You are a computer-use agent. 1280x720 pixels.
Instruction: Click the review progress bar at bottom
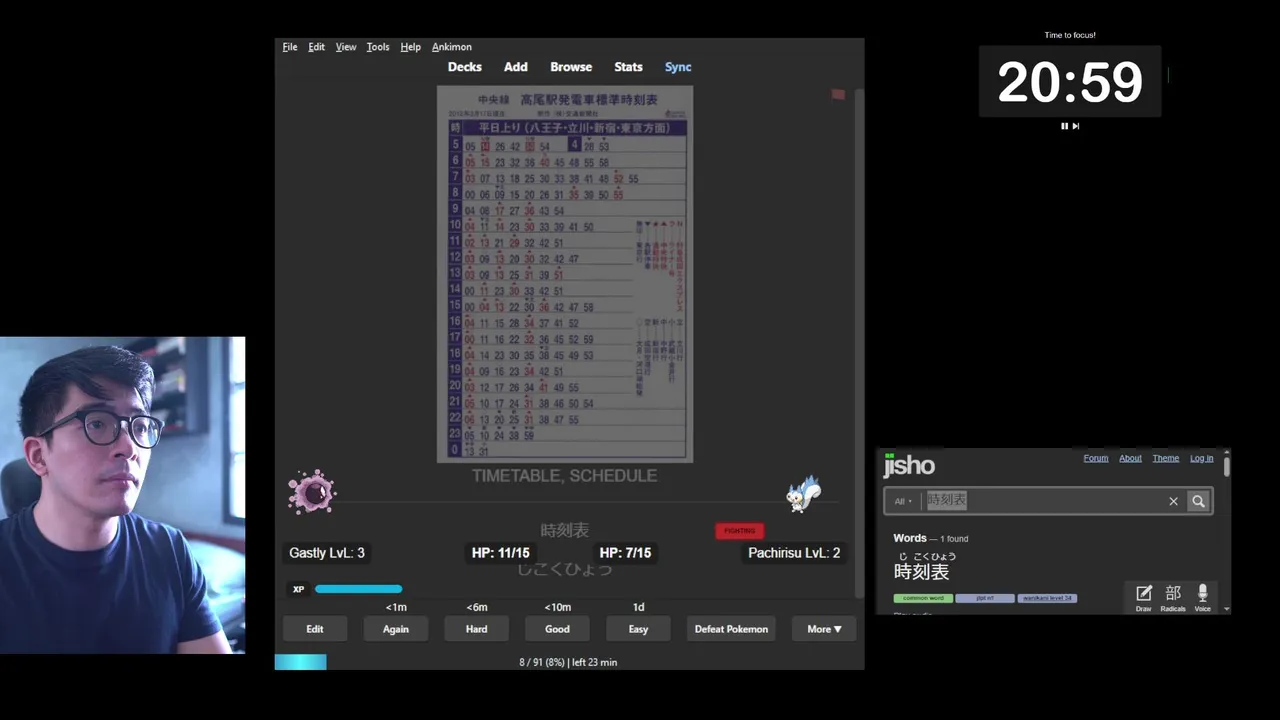point(301,662)
